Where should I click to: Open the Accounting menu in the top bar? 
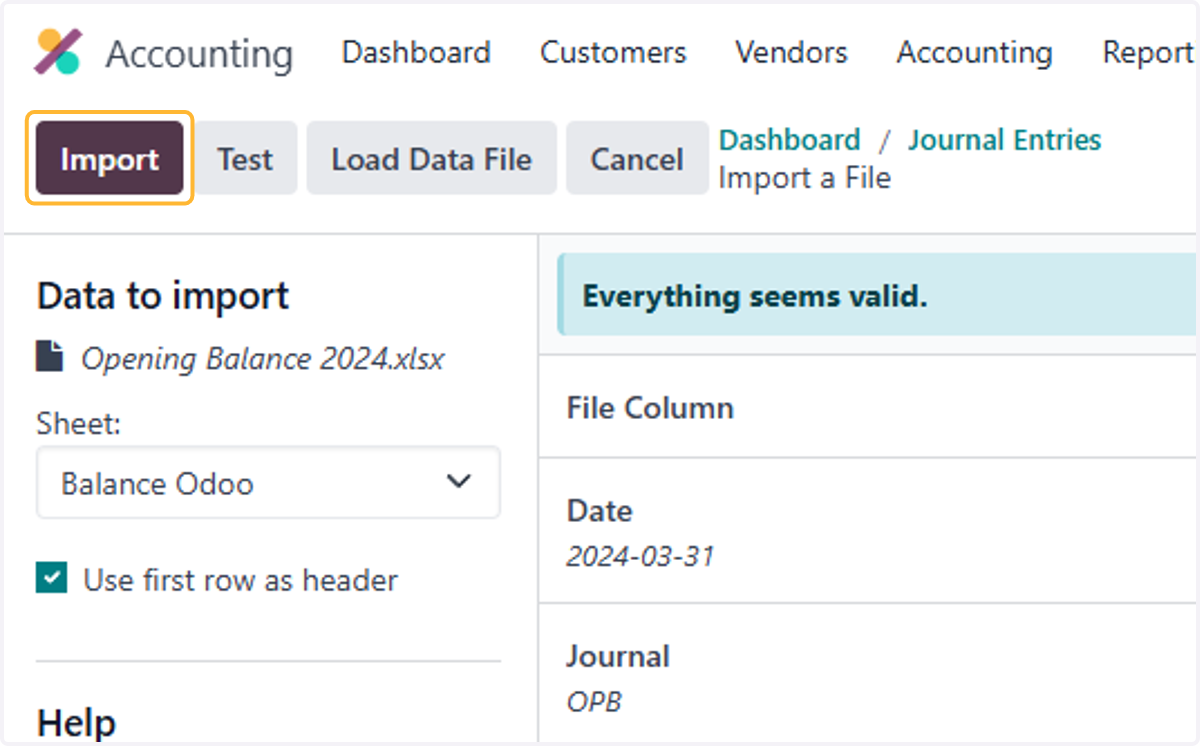(974, 52)
